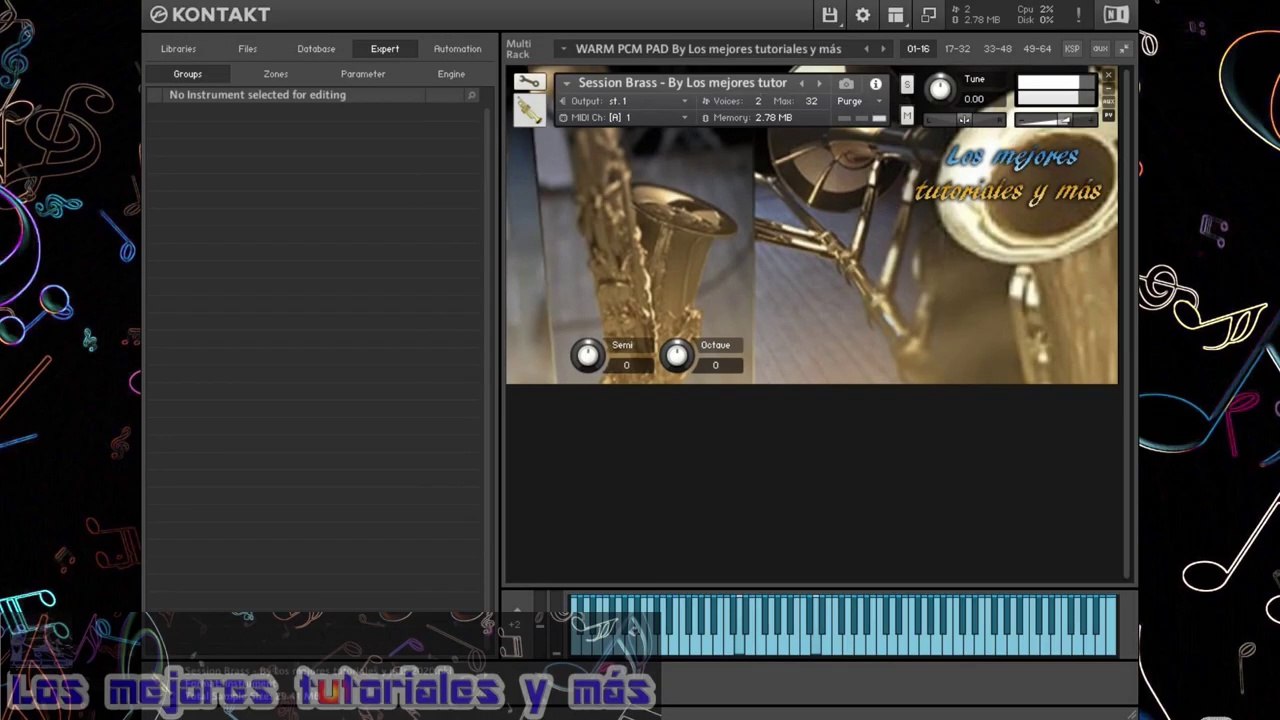Viewport: 1280px width, 720px height.
Task: Click the Tune value 0.00 field
Action: pyautogui.click(x=974, y=99)
